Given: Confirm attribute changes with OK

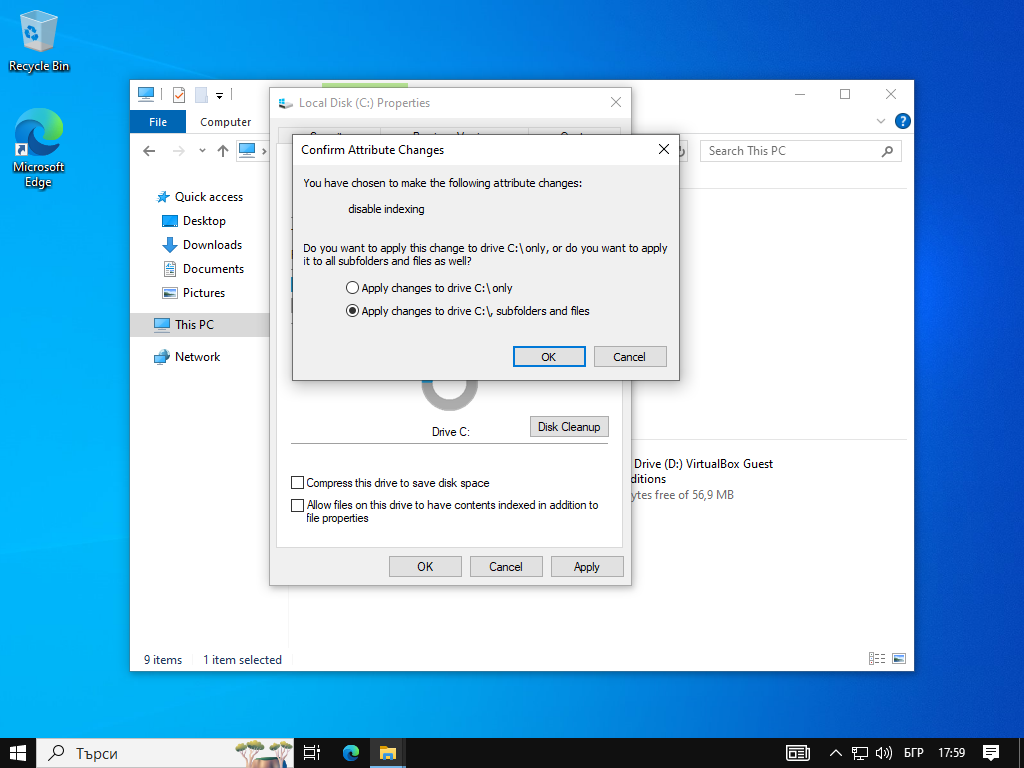Looking at the screenshot, I should (548, 357).
